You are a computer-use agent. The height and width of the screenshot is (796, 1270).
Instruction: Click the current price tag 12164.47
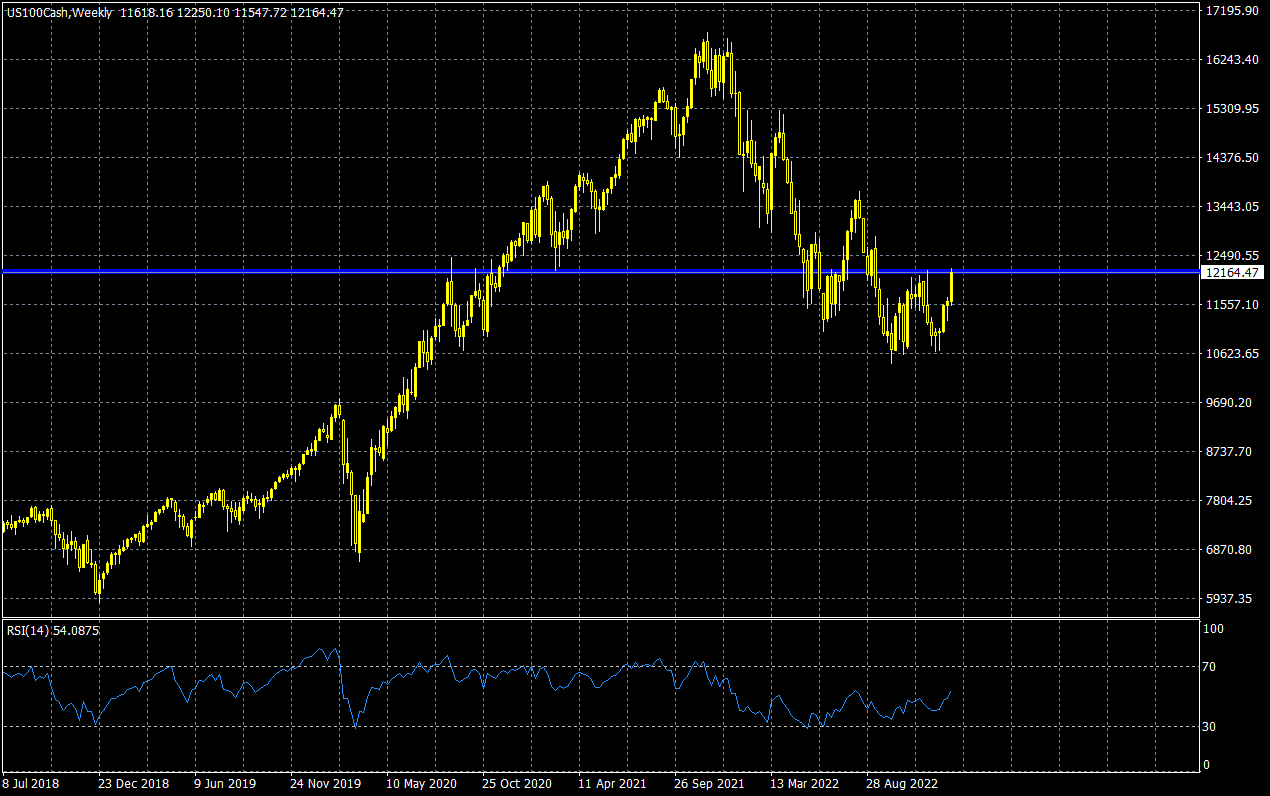(1233, 272)
